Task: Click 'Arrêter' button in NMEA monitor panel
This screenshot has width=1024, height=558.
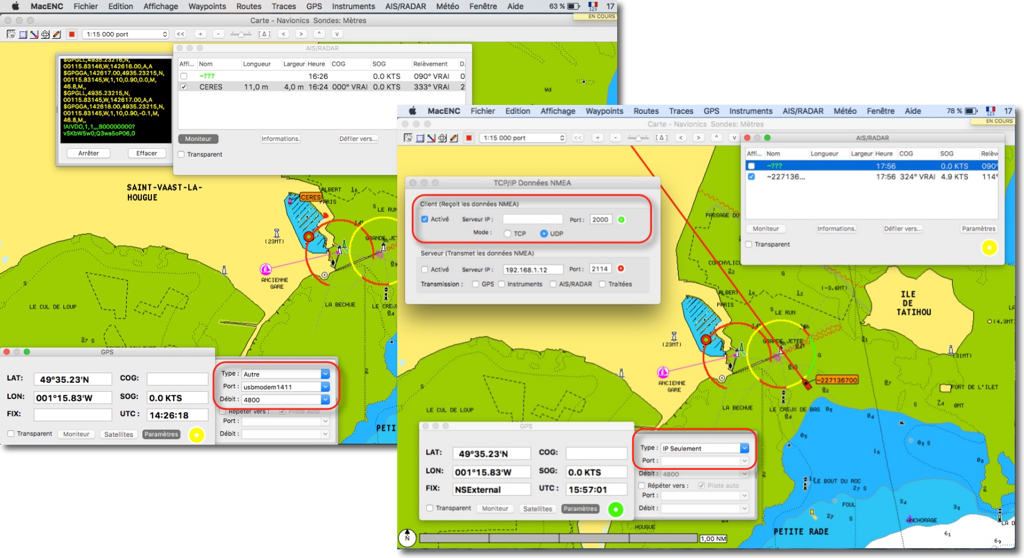Action: 89,153
